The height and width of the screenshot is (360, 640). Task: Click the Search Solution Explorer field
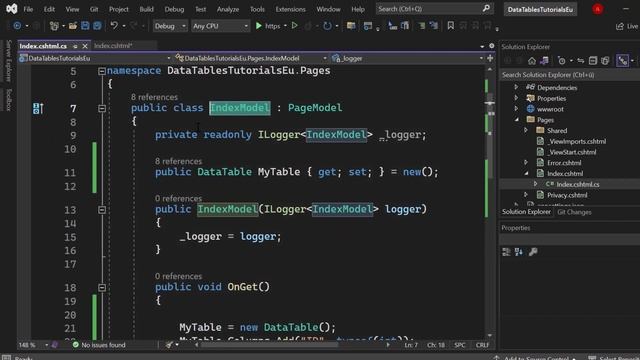point(570,75)
